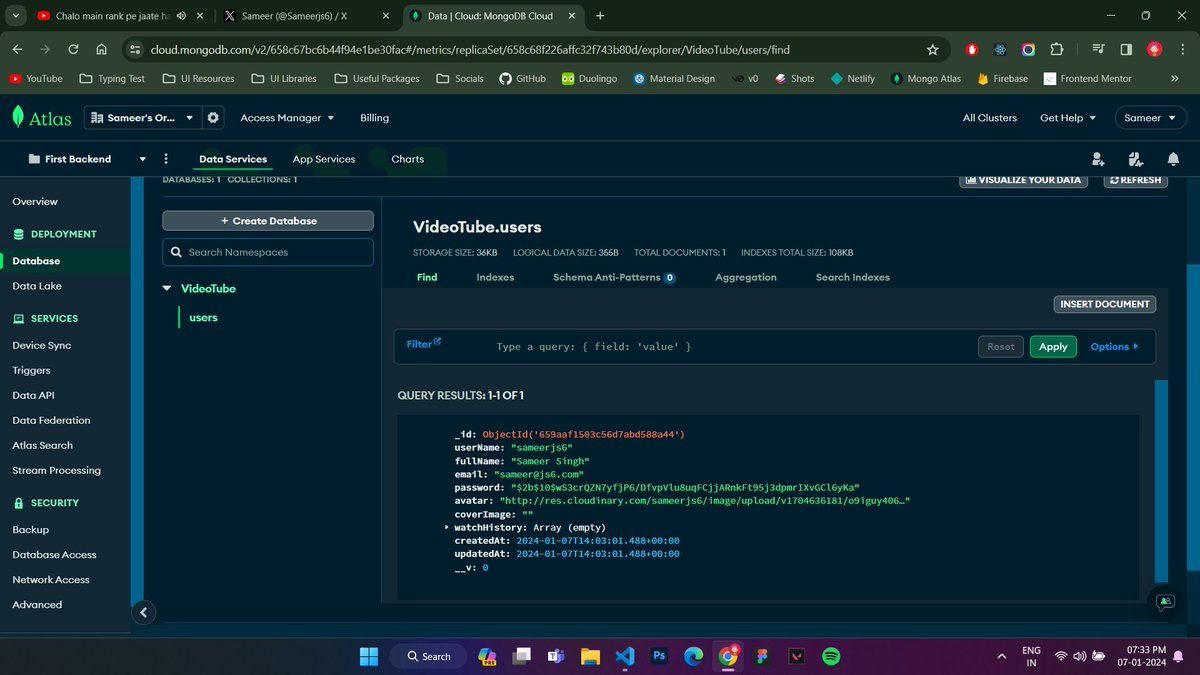This screenshot has height=675, width=1200.
Task: Open Sameer's Org organization dropdown
Action: [x=141, y=117]
